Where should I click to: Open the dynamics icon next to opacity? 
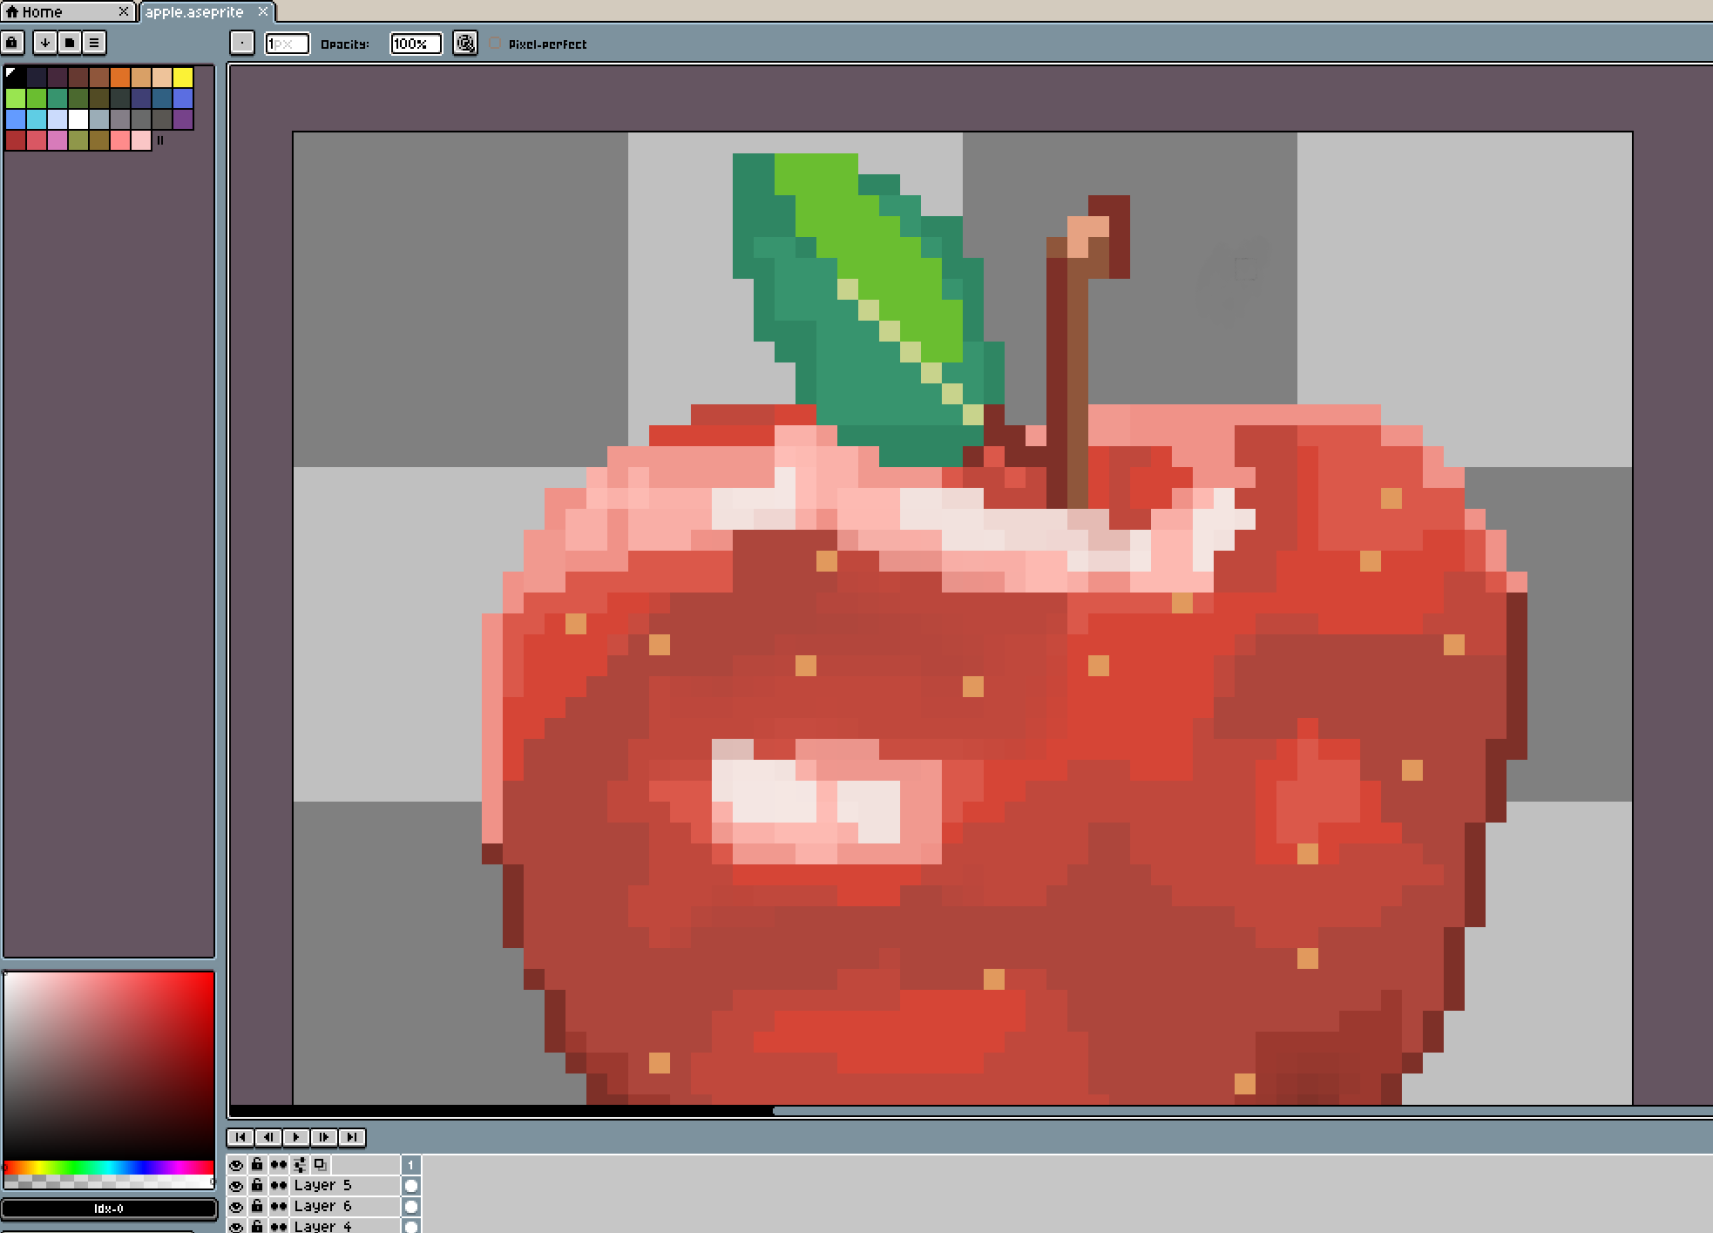click(x=464, y=43)
